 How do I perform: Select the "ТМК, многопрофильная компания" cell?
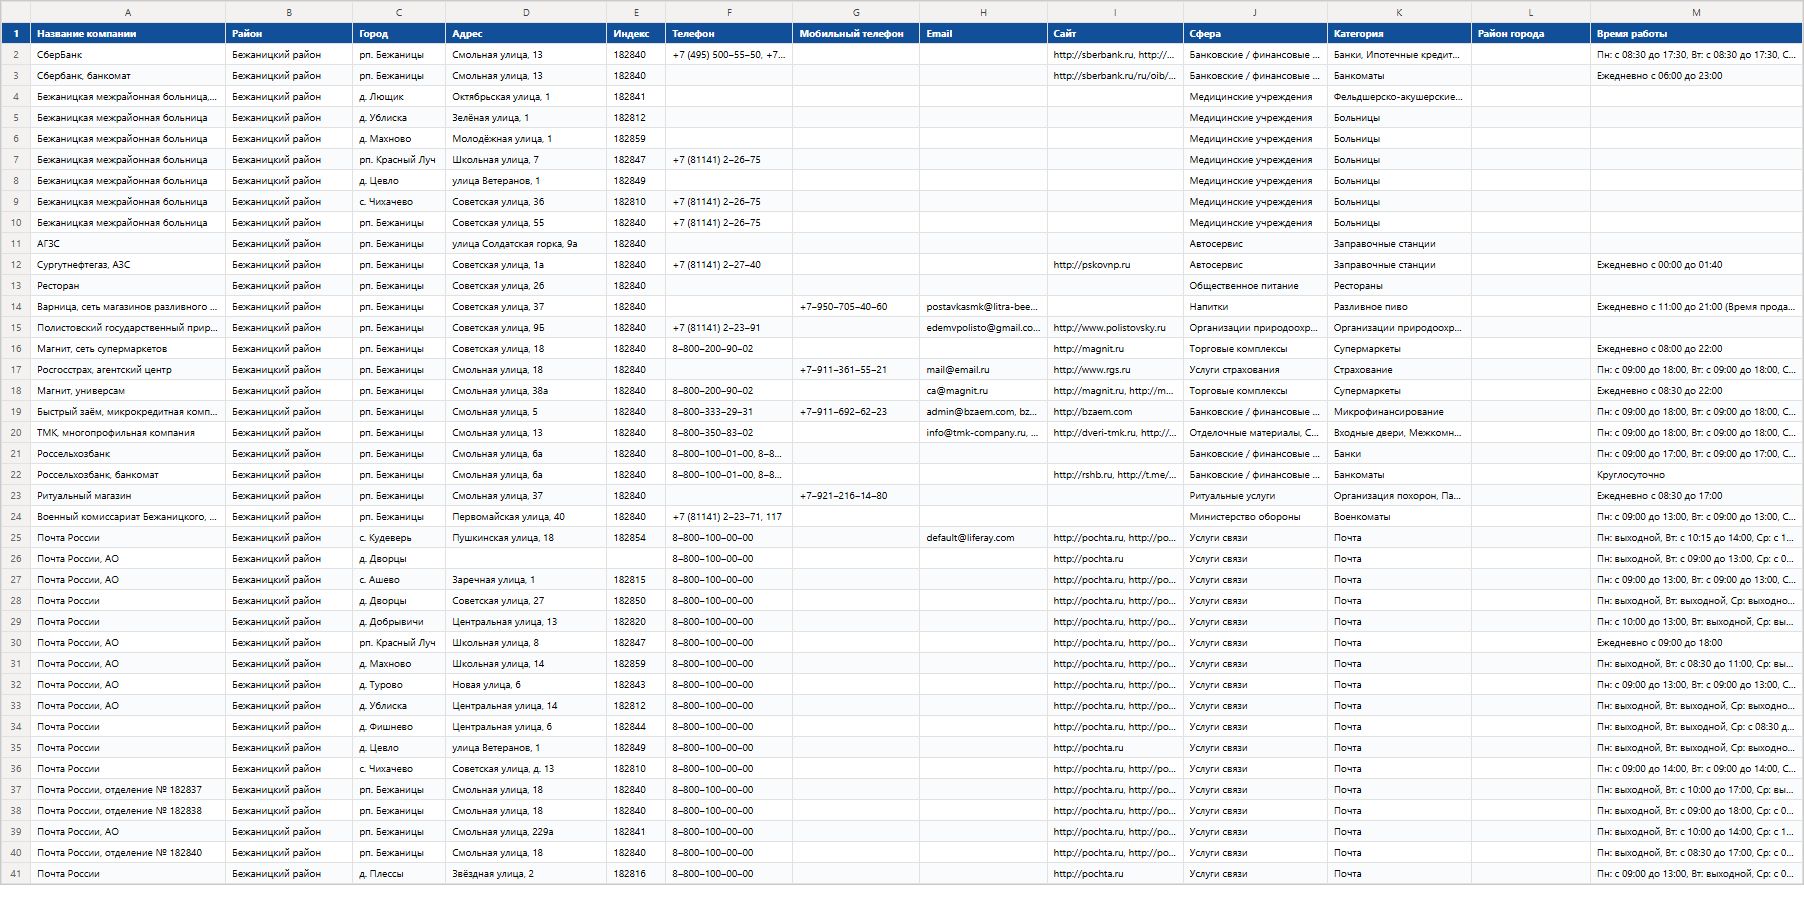(x=128, y=433)
